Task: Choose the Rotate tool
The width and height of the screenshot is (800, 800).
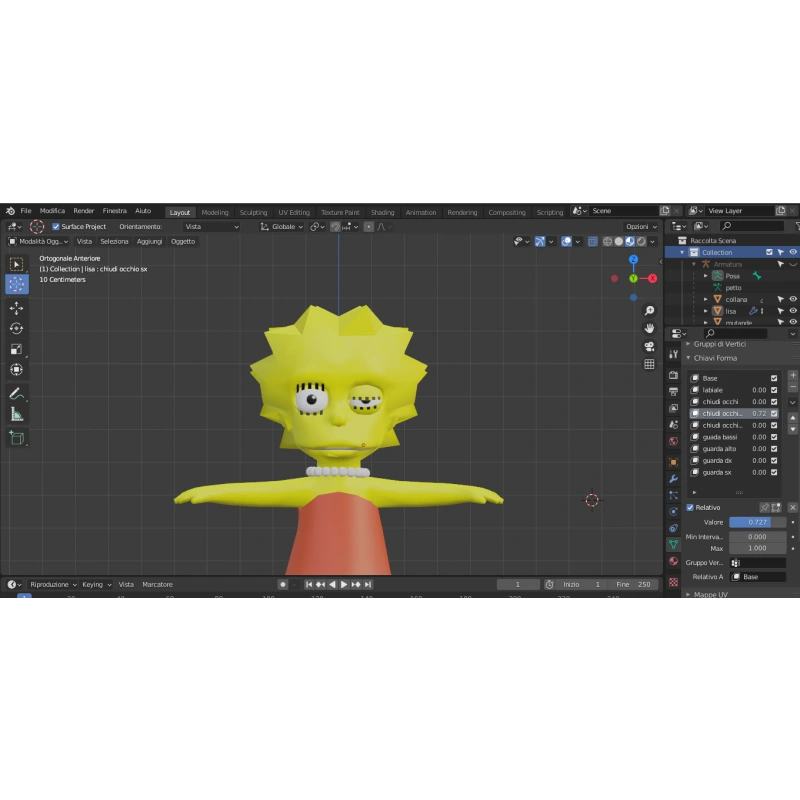Action: click(17, 329)
